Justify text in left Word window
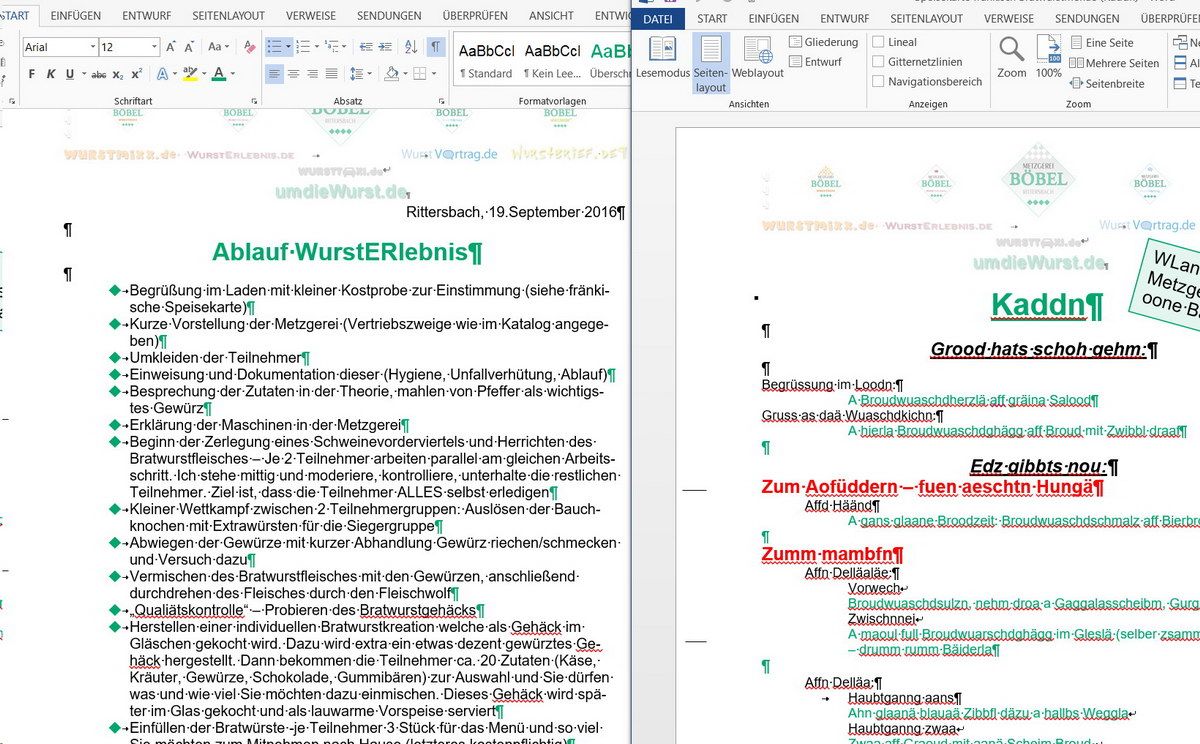Image resolution: width=1200 pixels, height=744 pixels. tap(332, 74)
